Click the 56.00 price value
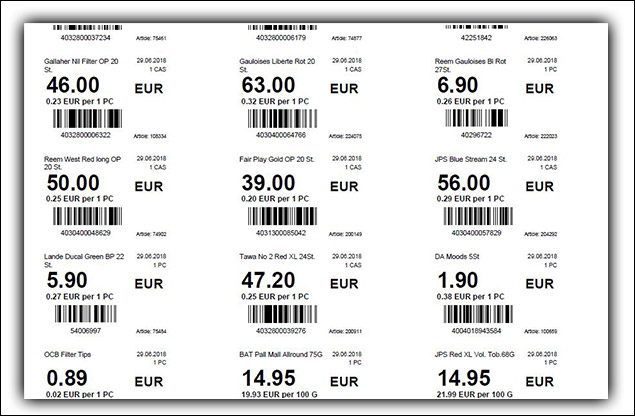Viewport: 635px width, 416px height. [x=475, y=185]
